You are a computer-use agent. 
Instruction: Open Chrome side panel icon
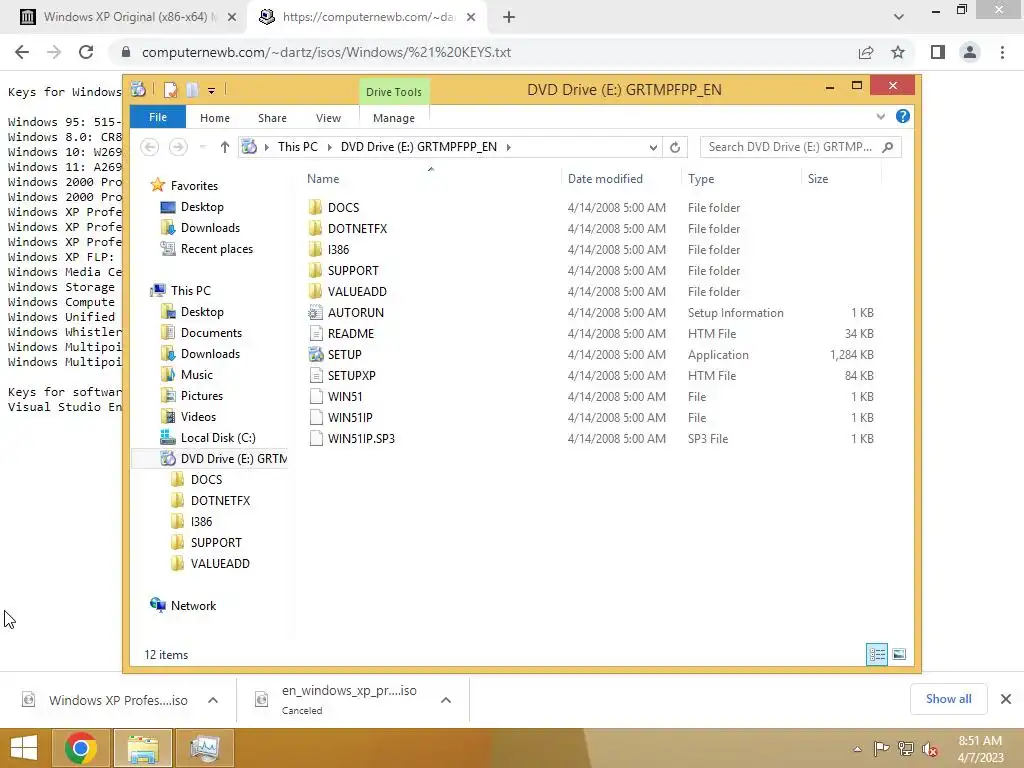pyautogui.click(x=938, y=52)
